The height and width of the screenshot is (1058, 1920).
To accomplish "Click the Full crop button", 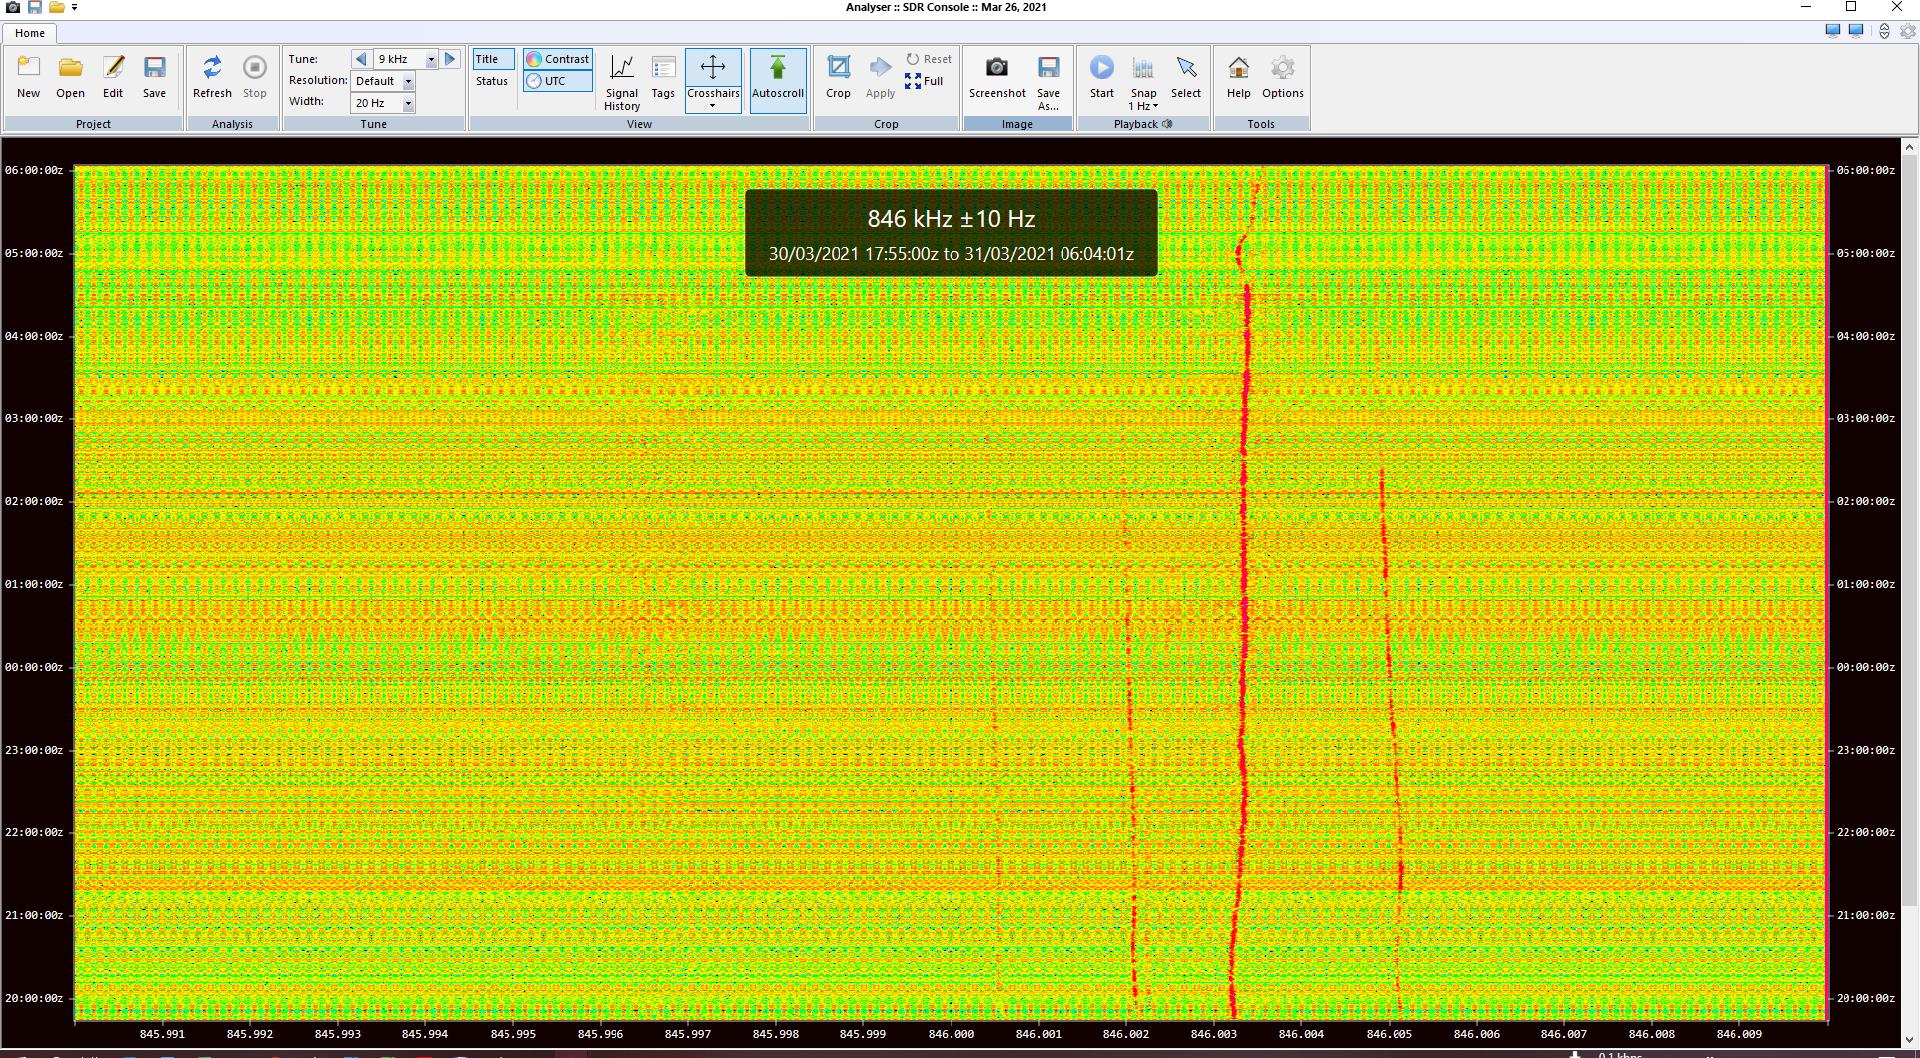I will point(924,81).
